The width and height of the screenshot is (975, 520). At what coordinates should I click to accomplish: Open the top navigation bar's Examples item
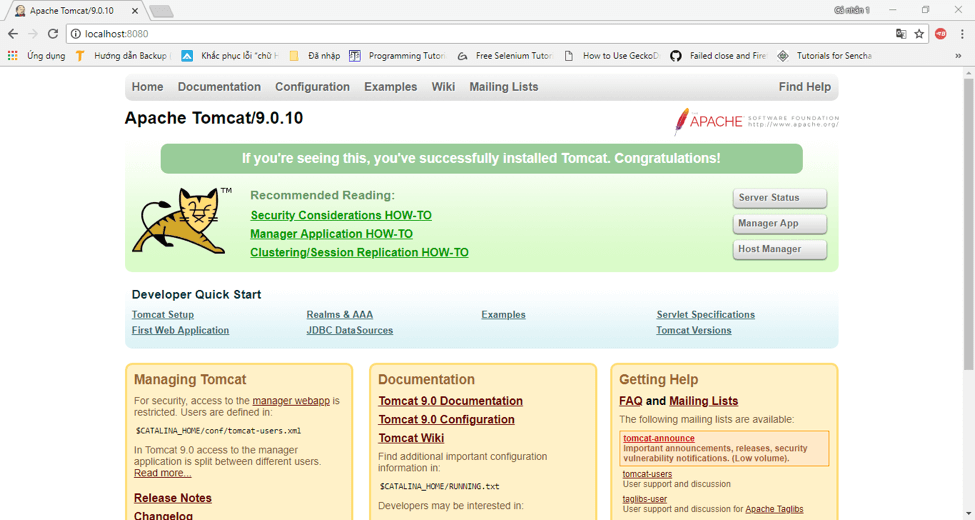tap(390, 87)
